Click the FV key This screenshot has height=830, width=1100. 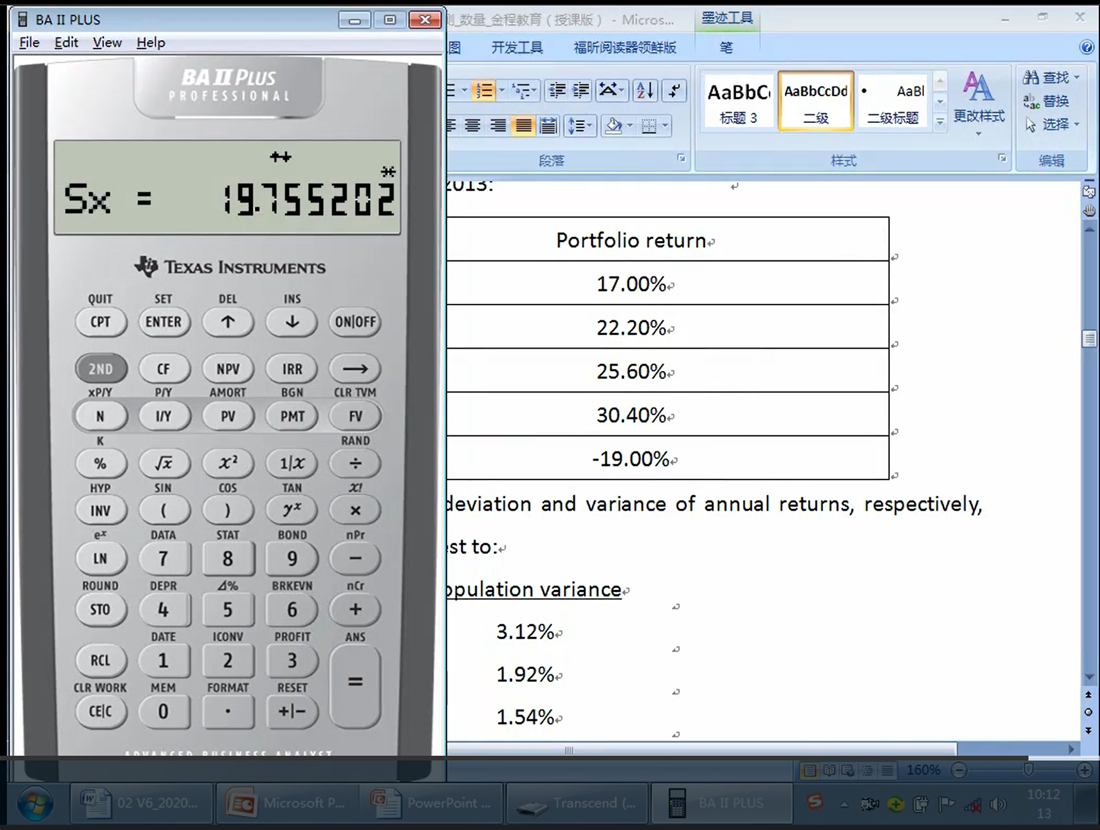coord(356,416)
